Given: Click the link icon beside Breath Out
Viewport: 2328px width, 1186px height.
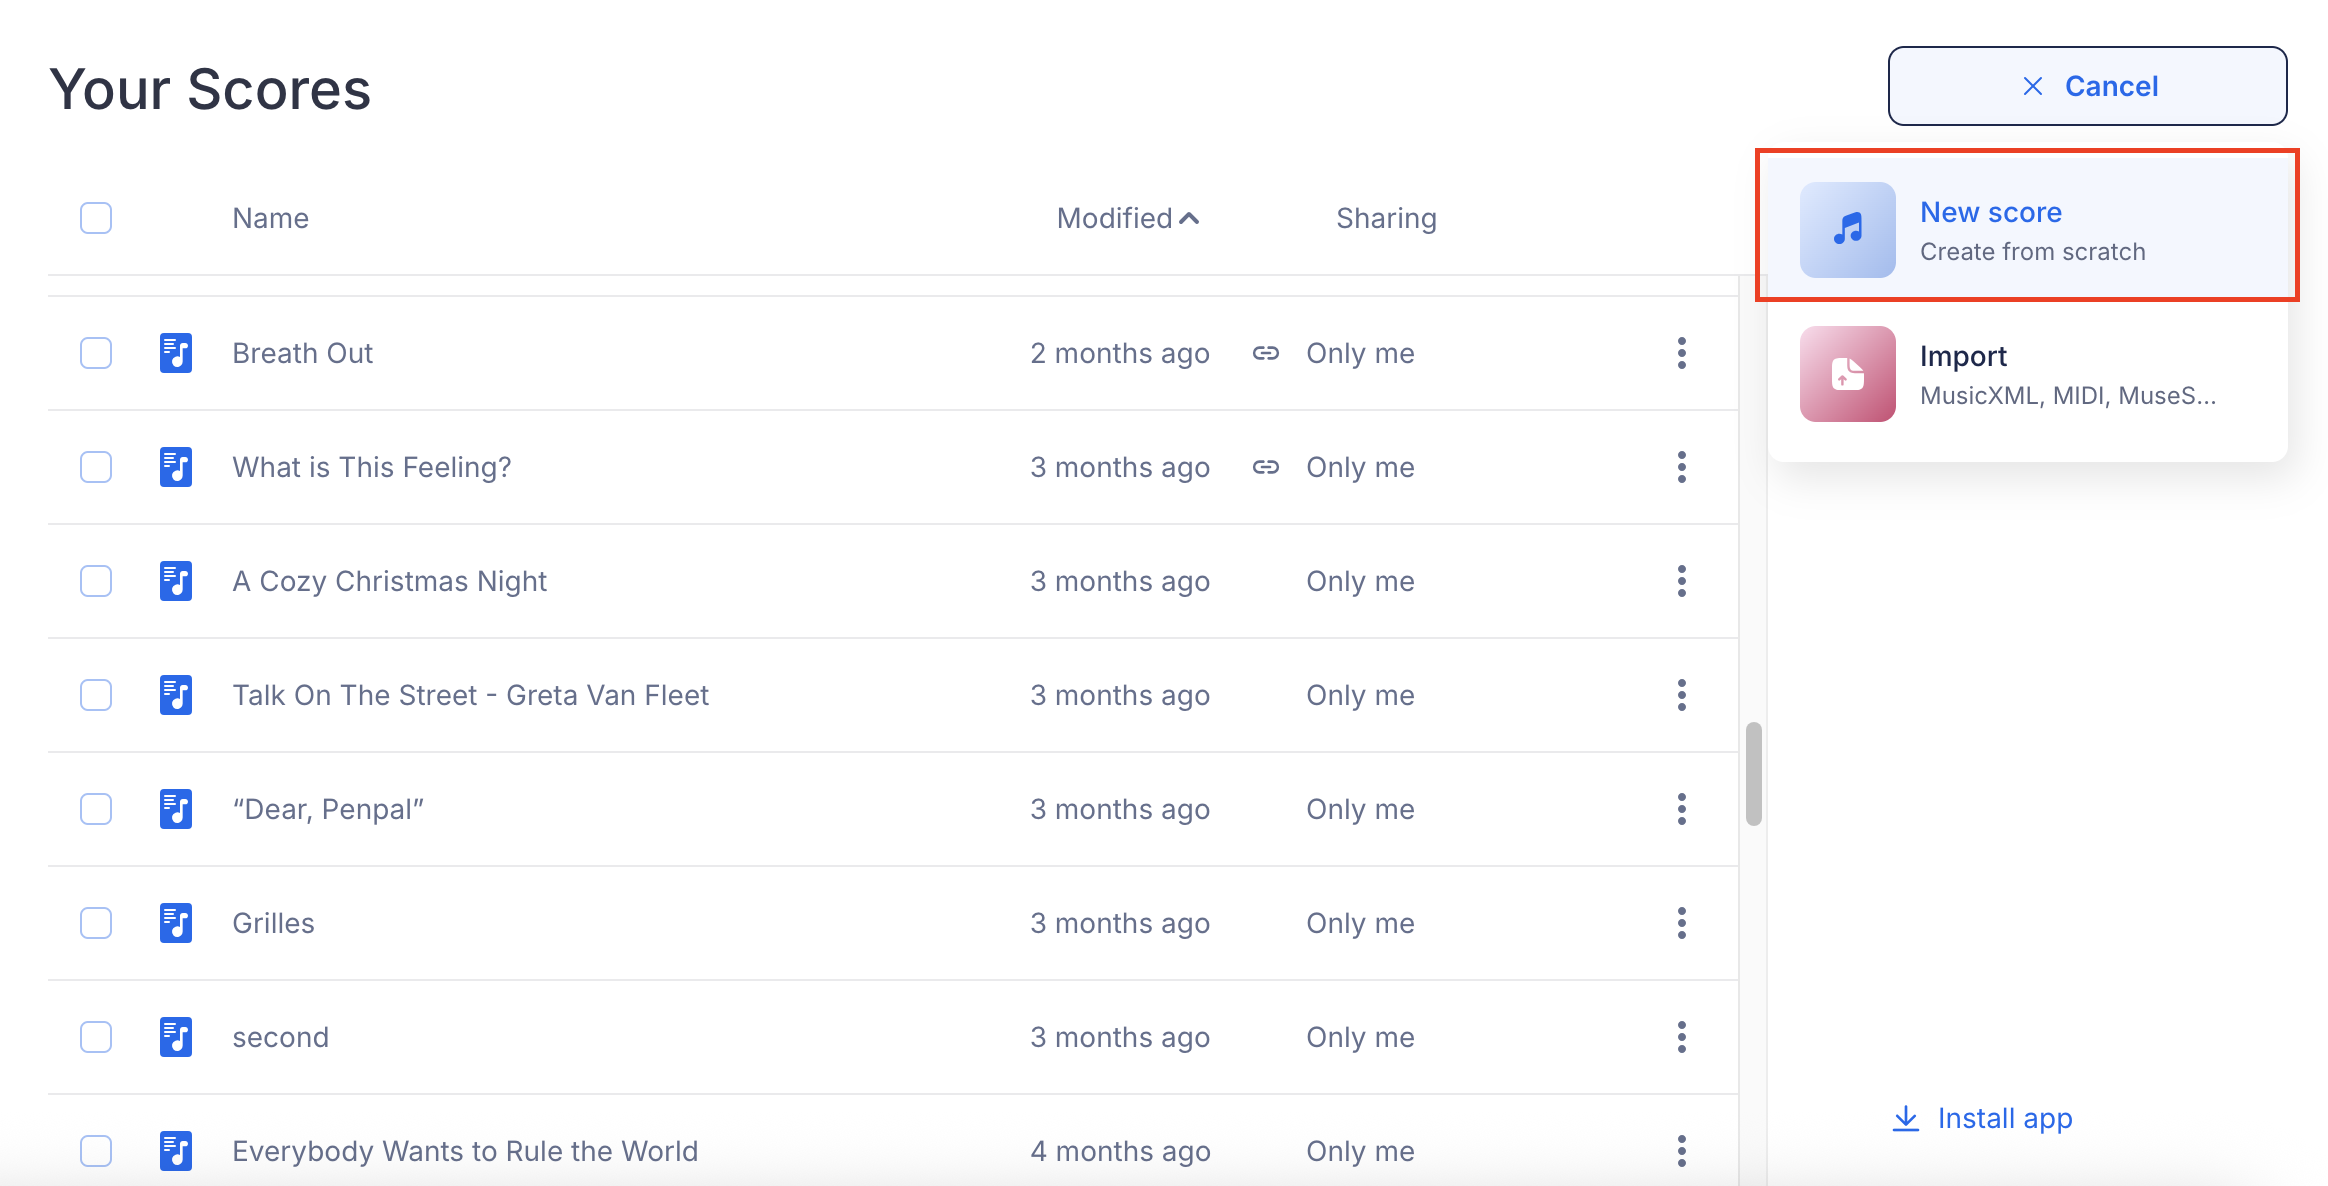Looking at the screenshot, I should (x=1265, y=353).
